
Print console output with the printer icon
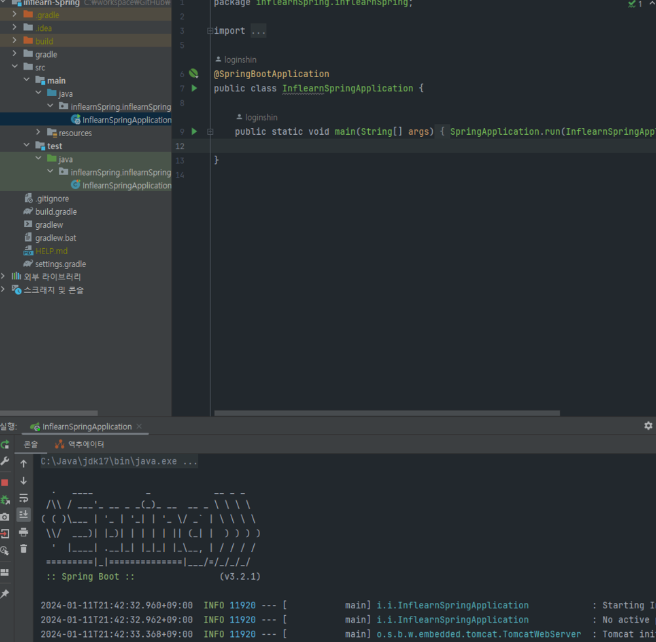point(23,532)
